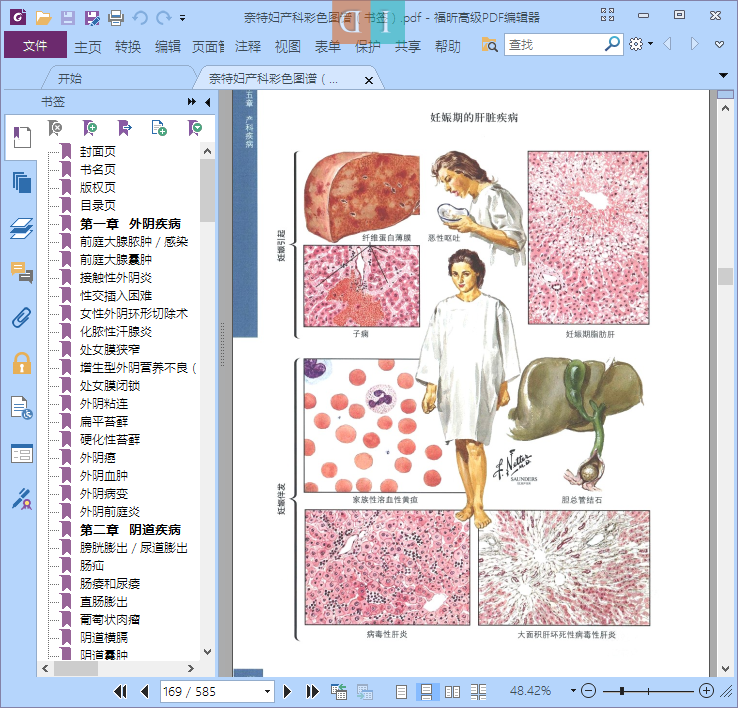Open the 视图 ribbon tab
This screenshot has width=738, height=708.
(288, 46)
